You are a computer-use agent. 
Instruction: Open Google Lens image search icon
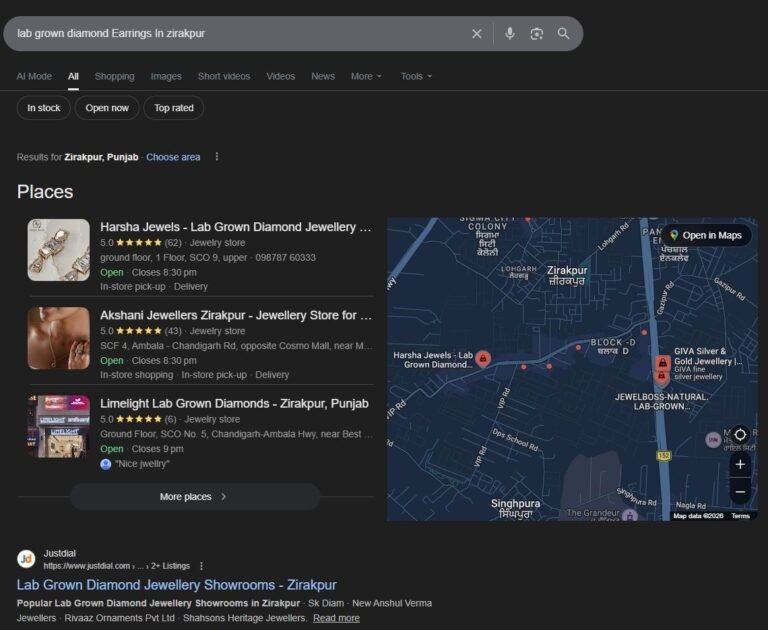click(537, 34)
